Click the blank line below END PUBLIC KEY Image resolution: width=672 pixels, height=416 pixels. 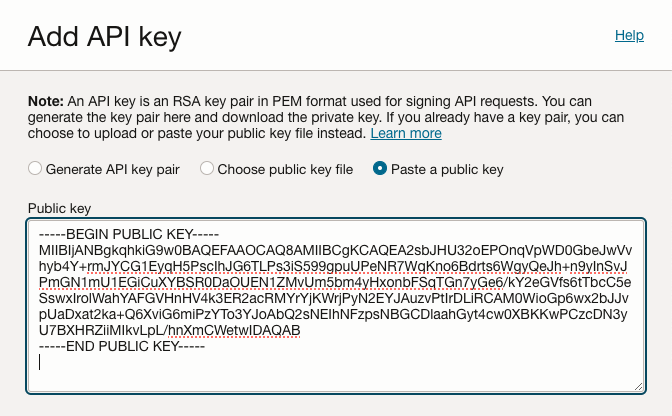(x=300, y=362)
